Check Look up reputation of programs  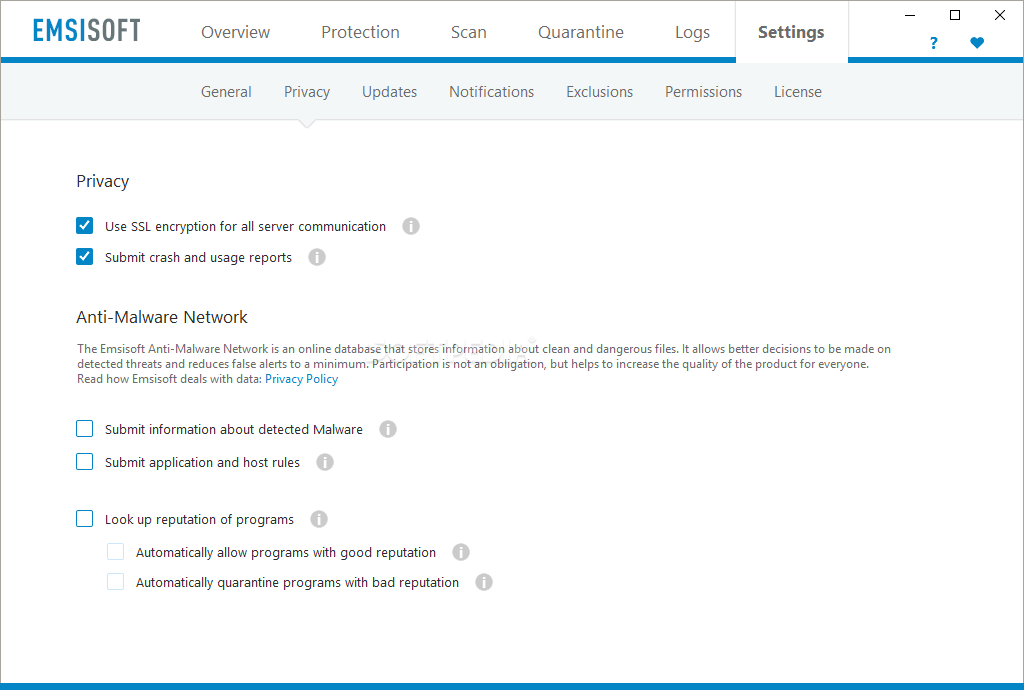(x=84, y=518)
